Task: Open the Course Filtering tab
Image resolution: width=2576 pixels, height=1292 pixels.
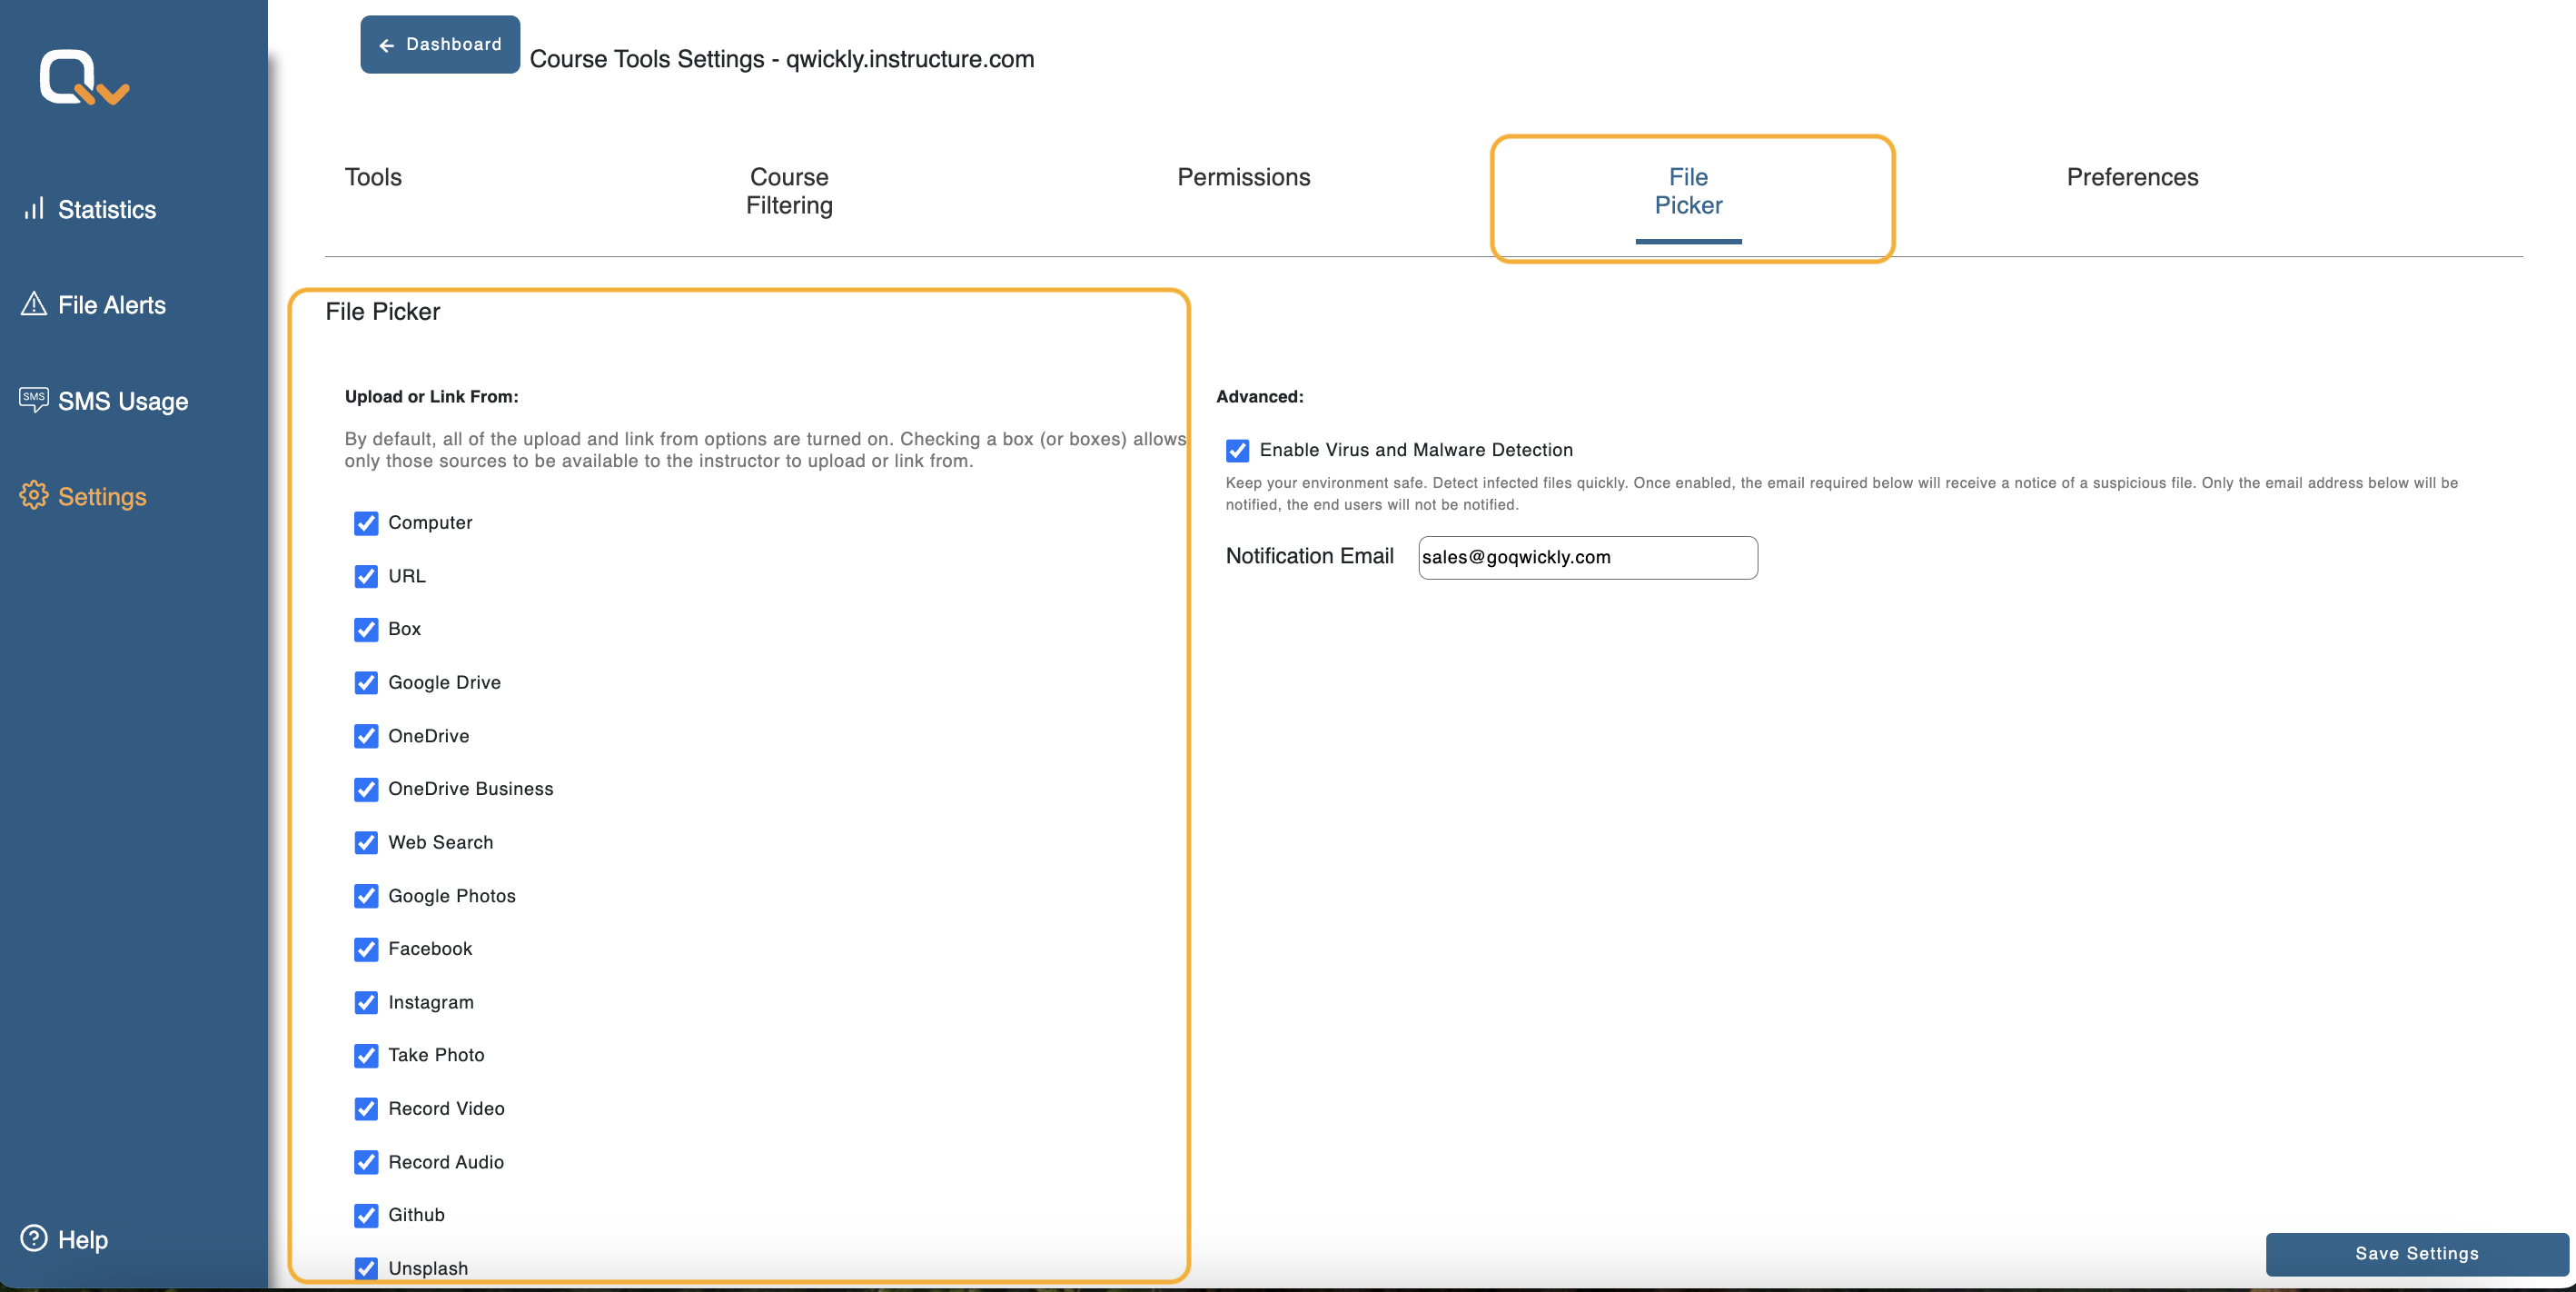Action: 788,190
